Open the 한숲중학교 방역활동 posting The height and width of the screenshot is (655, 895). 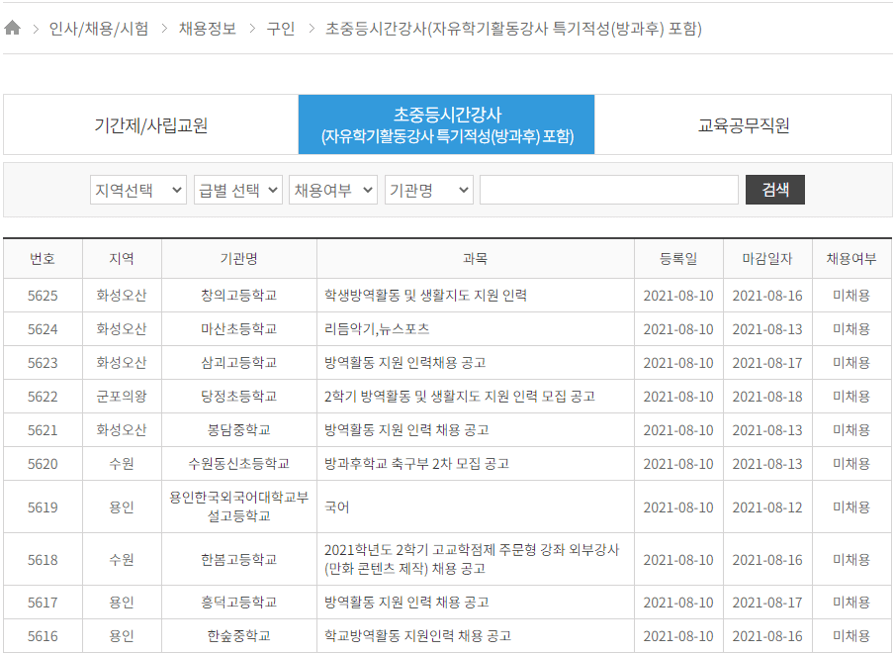point(420,635)
